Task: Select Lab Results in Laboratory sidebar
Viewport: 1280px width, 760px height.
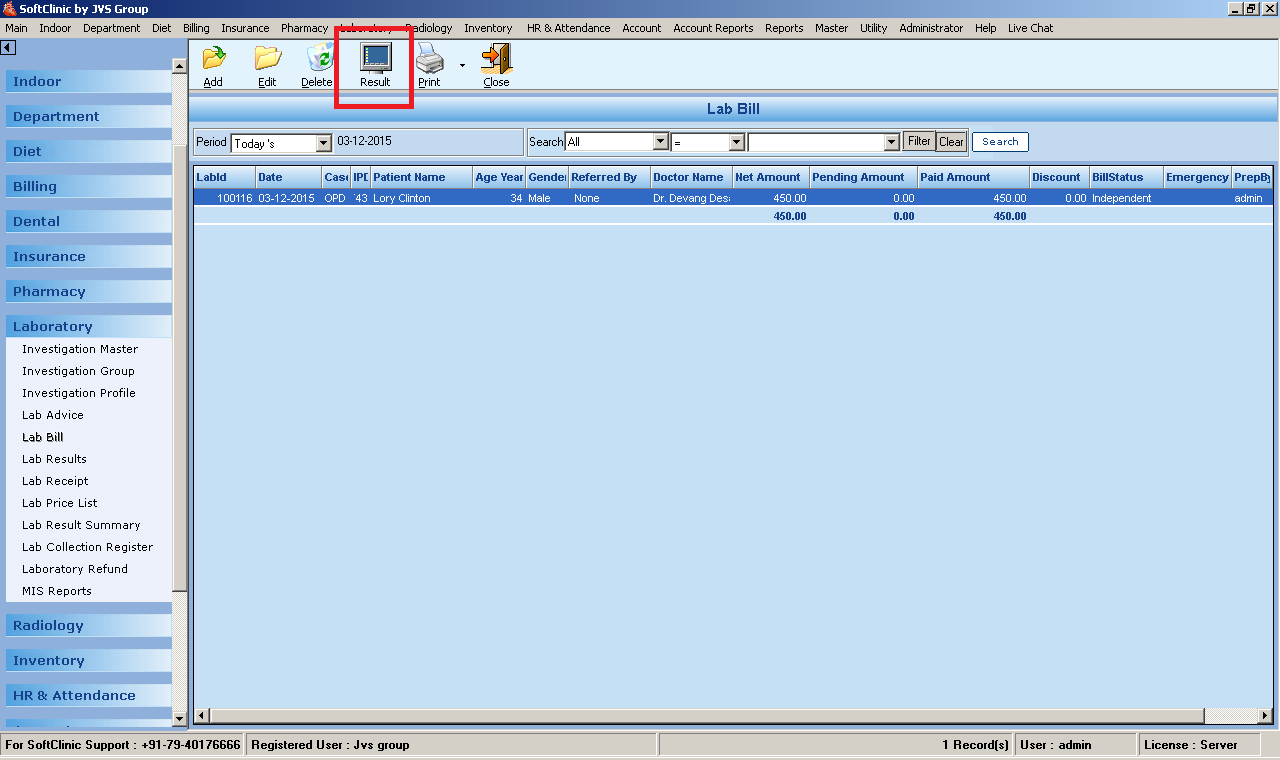Action: [x=54, y=459]
